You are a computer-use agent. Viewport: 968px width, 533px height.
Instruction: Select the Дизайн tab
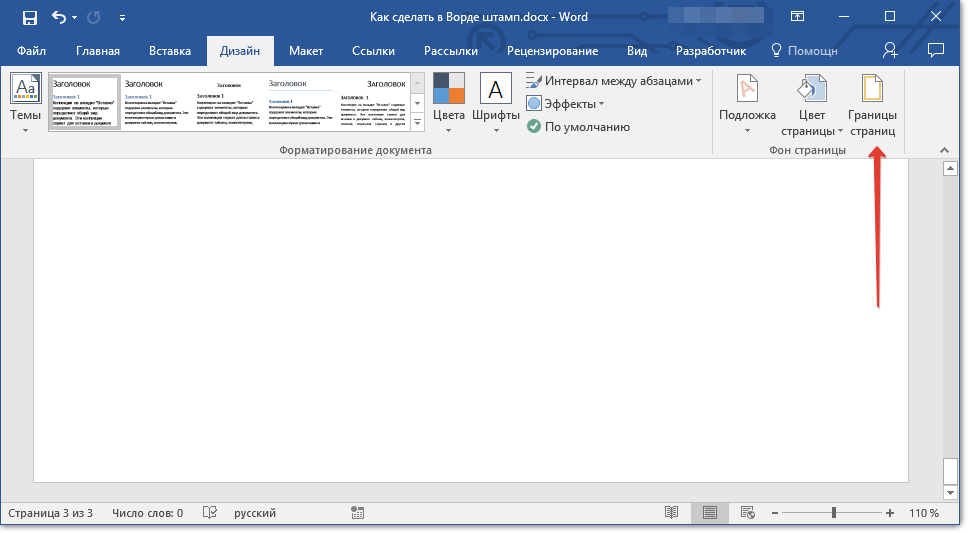pos(240,51)
